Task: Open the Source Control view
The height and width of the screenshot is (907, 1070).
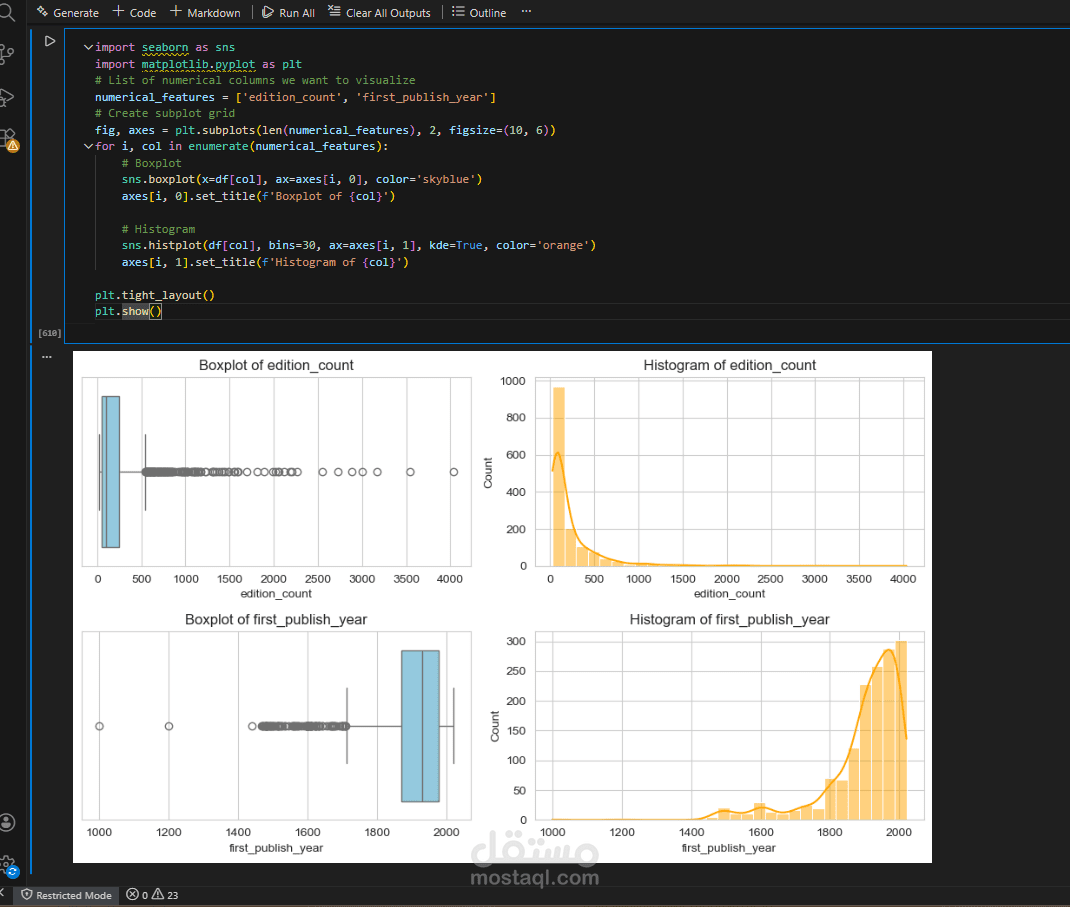Action: point(8,54)
